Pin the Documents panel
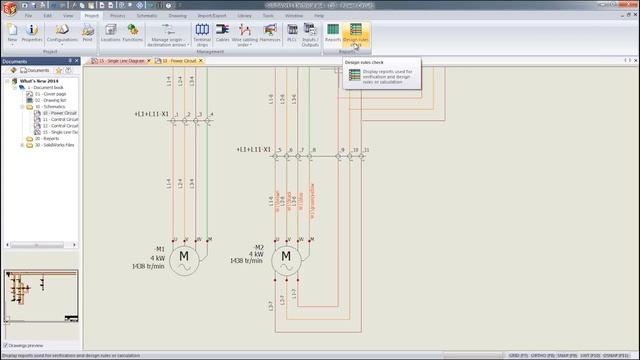The height and width of the screenshot is (360, 640). coord(70,61)
